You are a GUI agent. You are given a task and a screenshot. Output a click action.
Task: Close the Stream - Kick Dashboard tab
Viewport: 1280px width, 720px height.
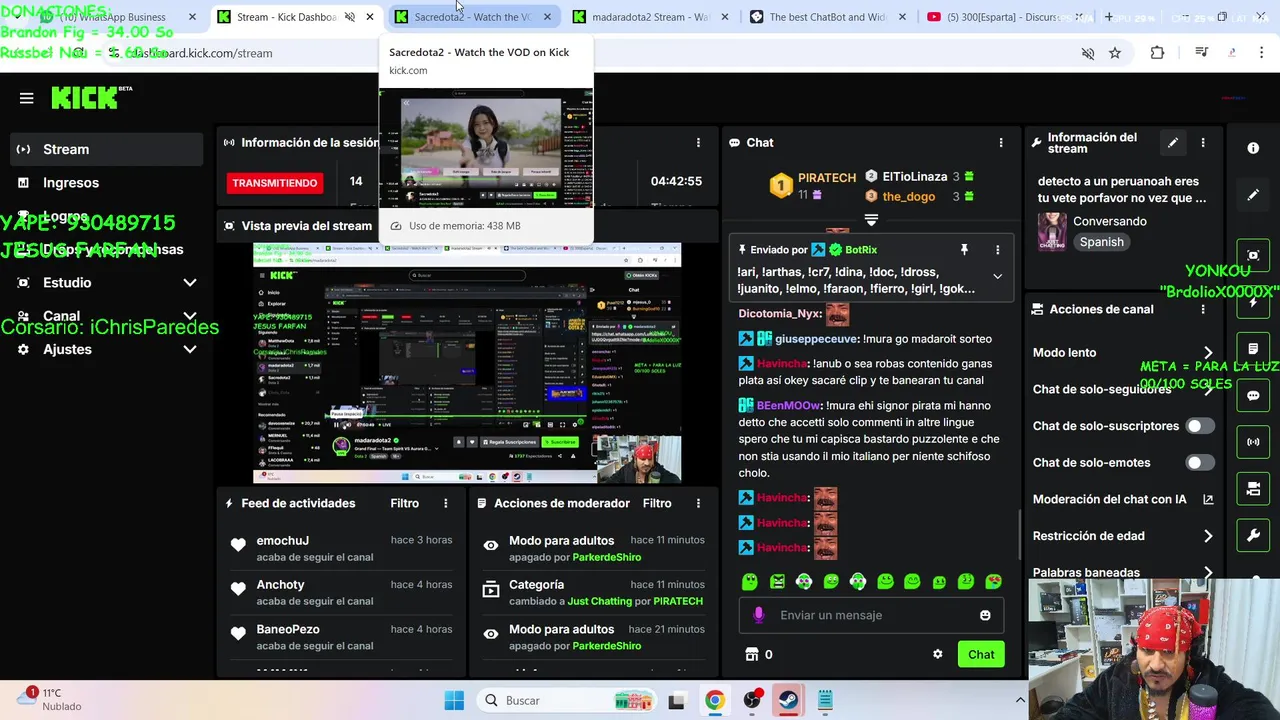click(x=370, y=17)
